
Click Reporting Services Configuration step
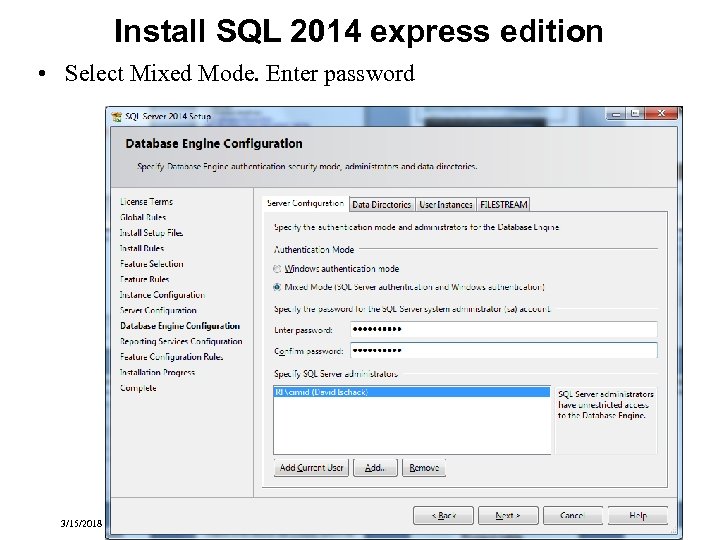[x=181, y=342]
